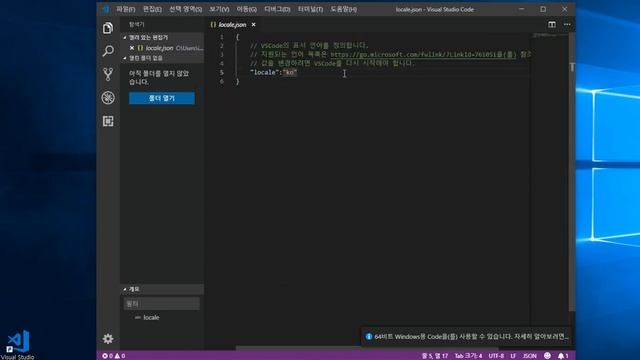
Task: Select the locale.json editor tab
Action: (x=232, y=24)
